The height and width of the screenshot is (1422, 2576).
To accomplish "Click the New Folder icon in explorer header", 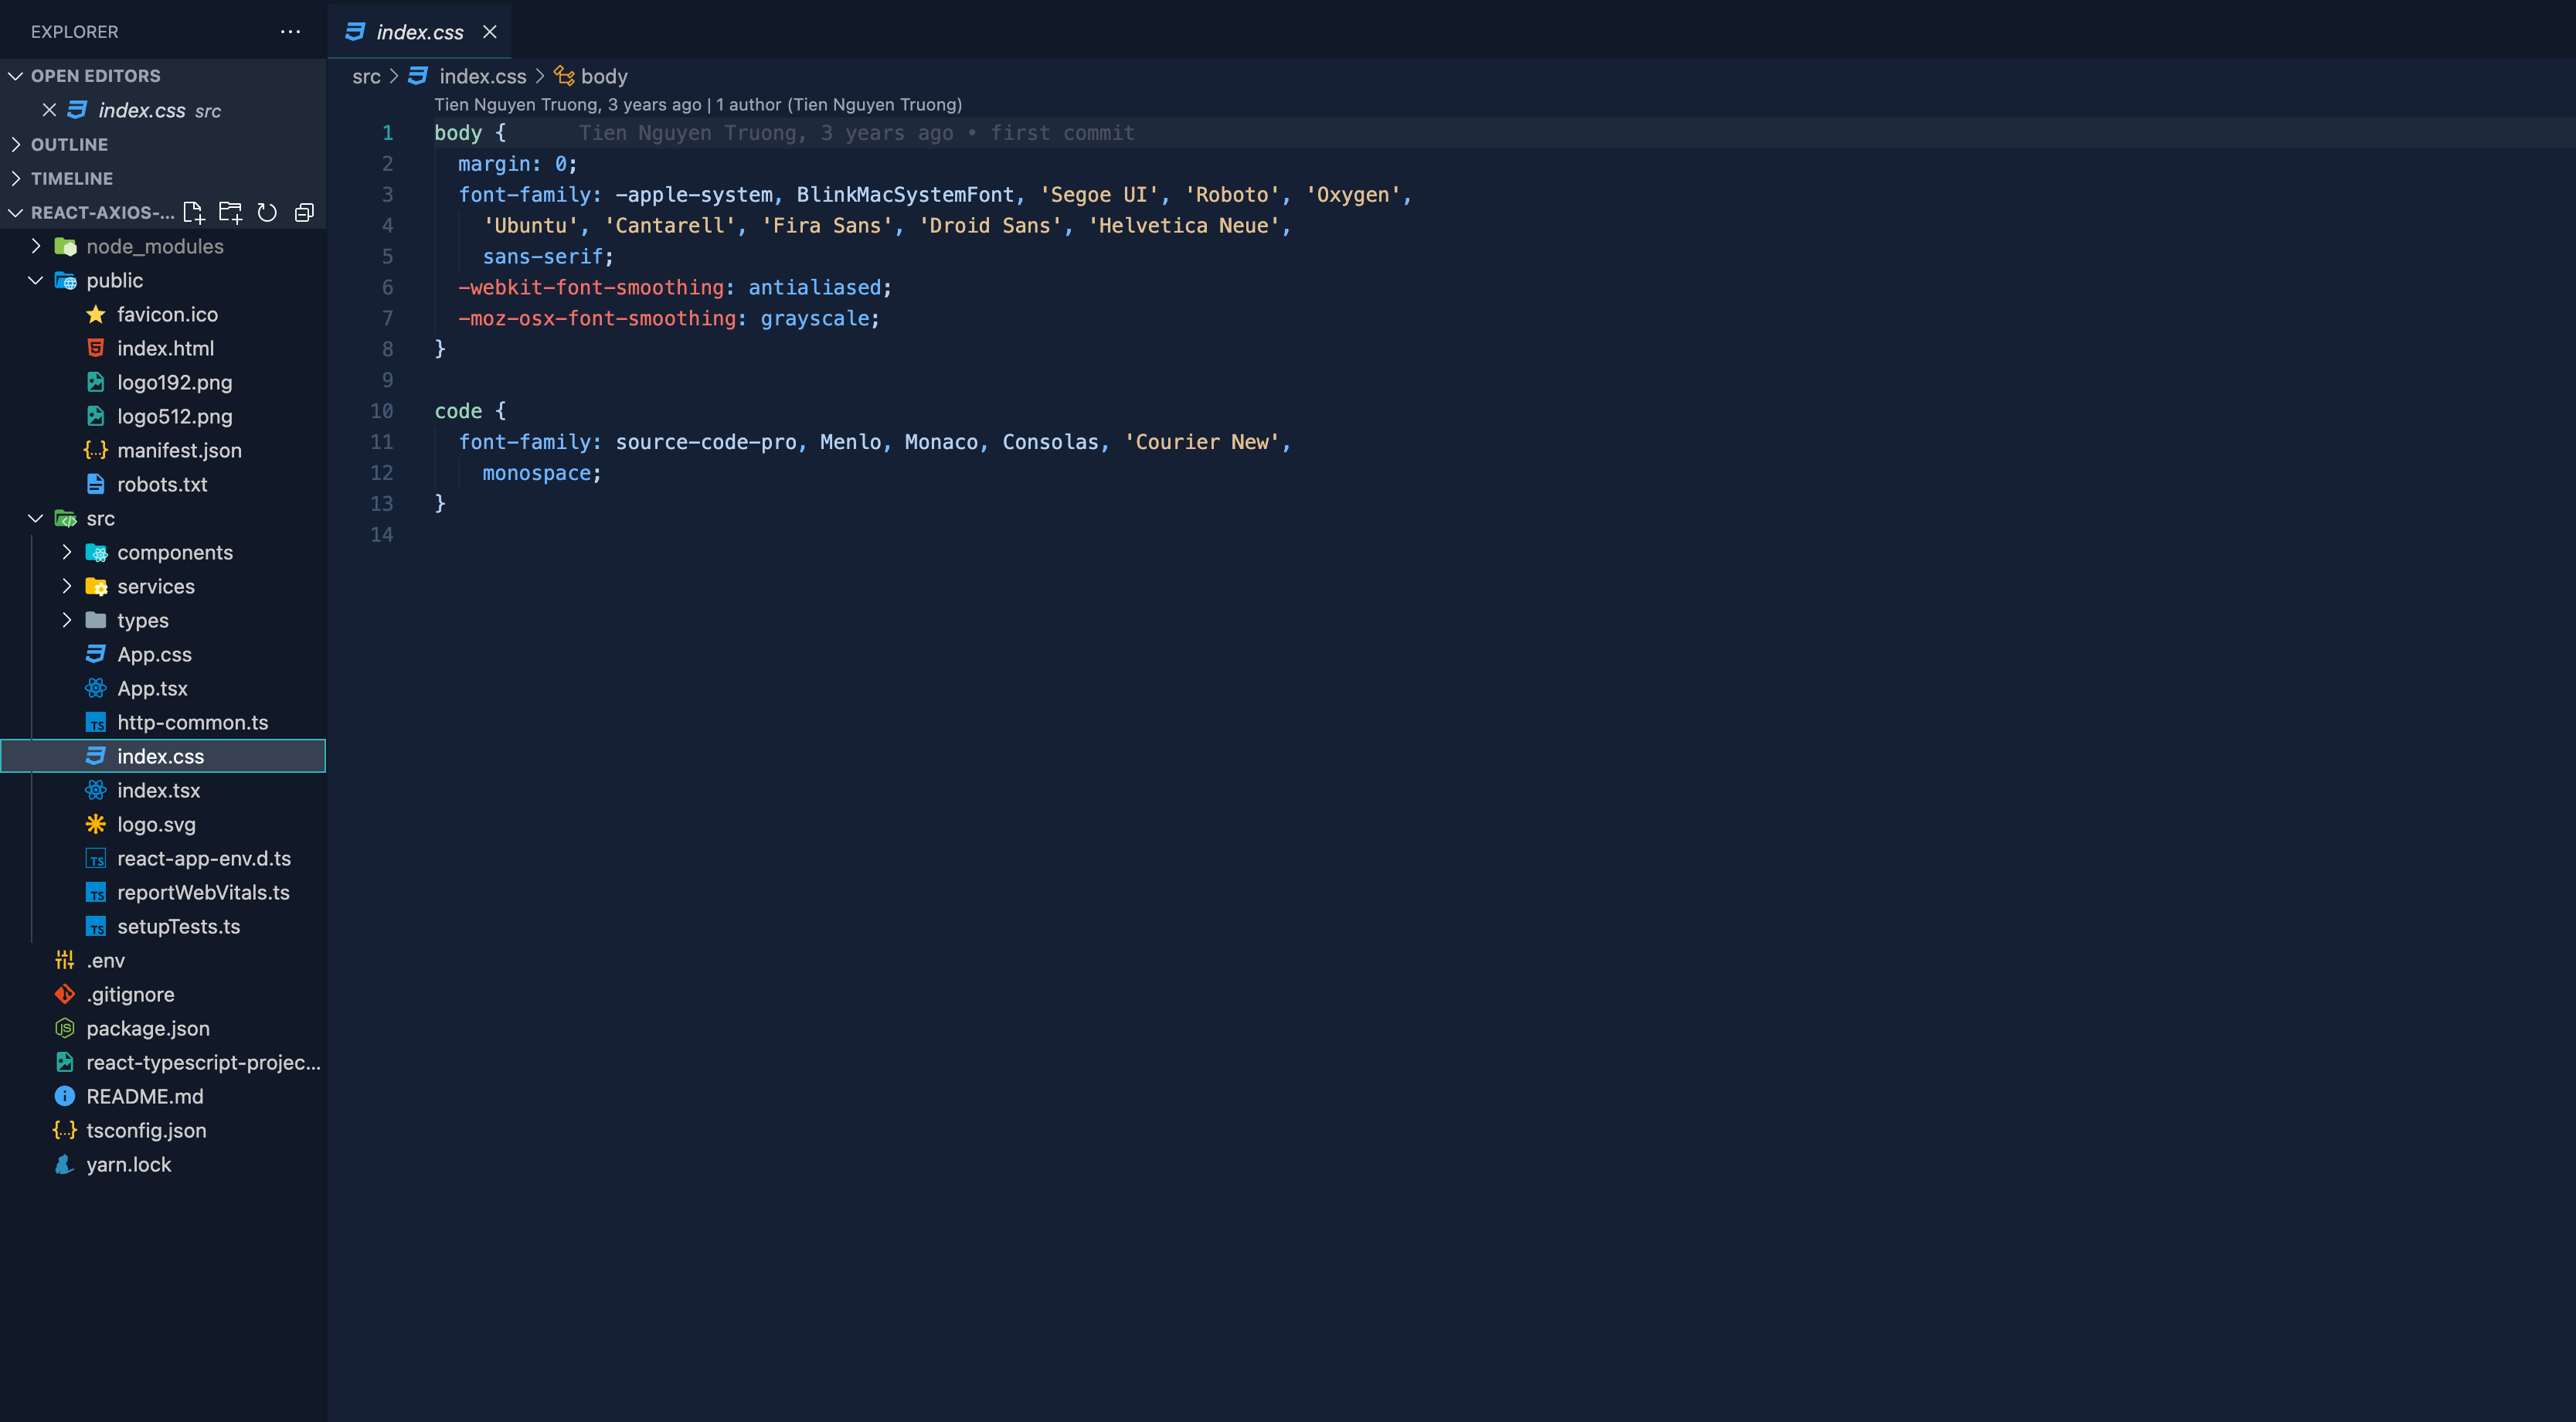I will click(x=230, y=212).
